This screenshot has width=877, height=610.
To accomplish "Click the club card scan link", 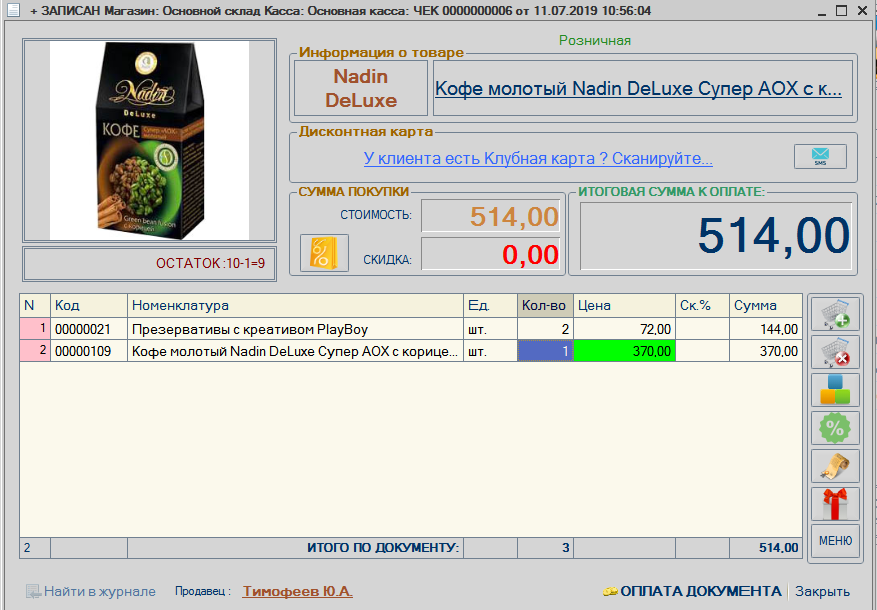I will point(538,158).
